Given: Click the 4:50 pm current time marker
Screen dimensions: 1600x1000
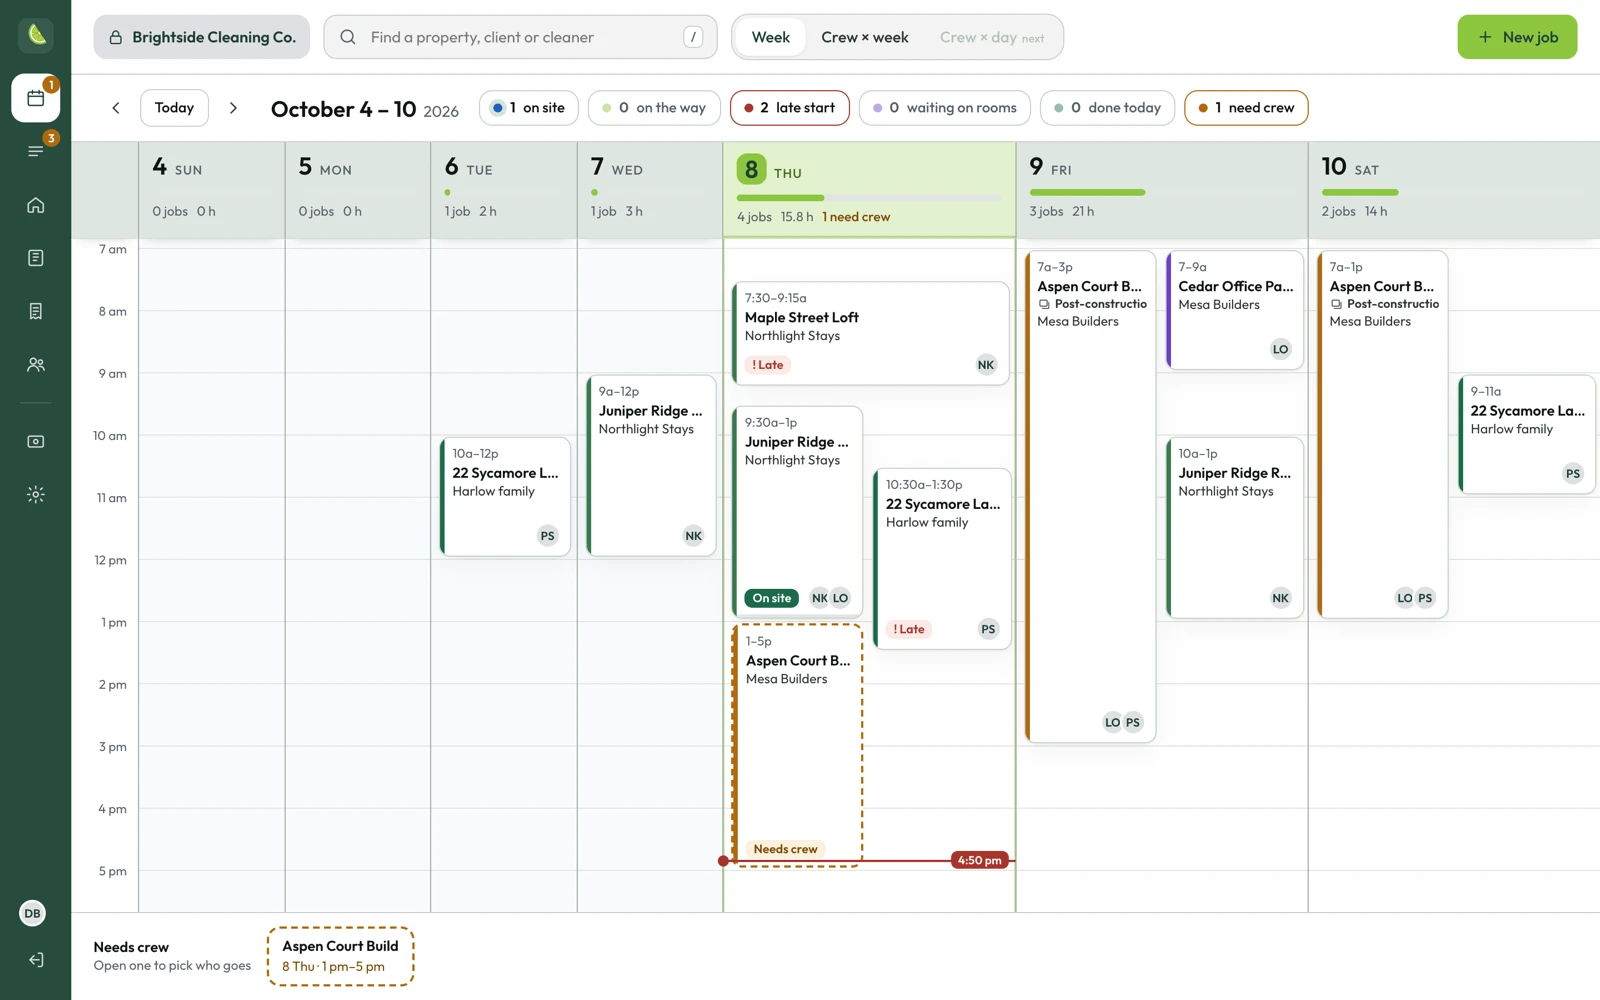Looking at the screenshot, I should click(x=979, y=860).
